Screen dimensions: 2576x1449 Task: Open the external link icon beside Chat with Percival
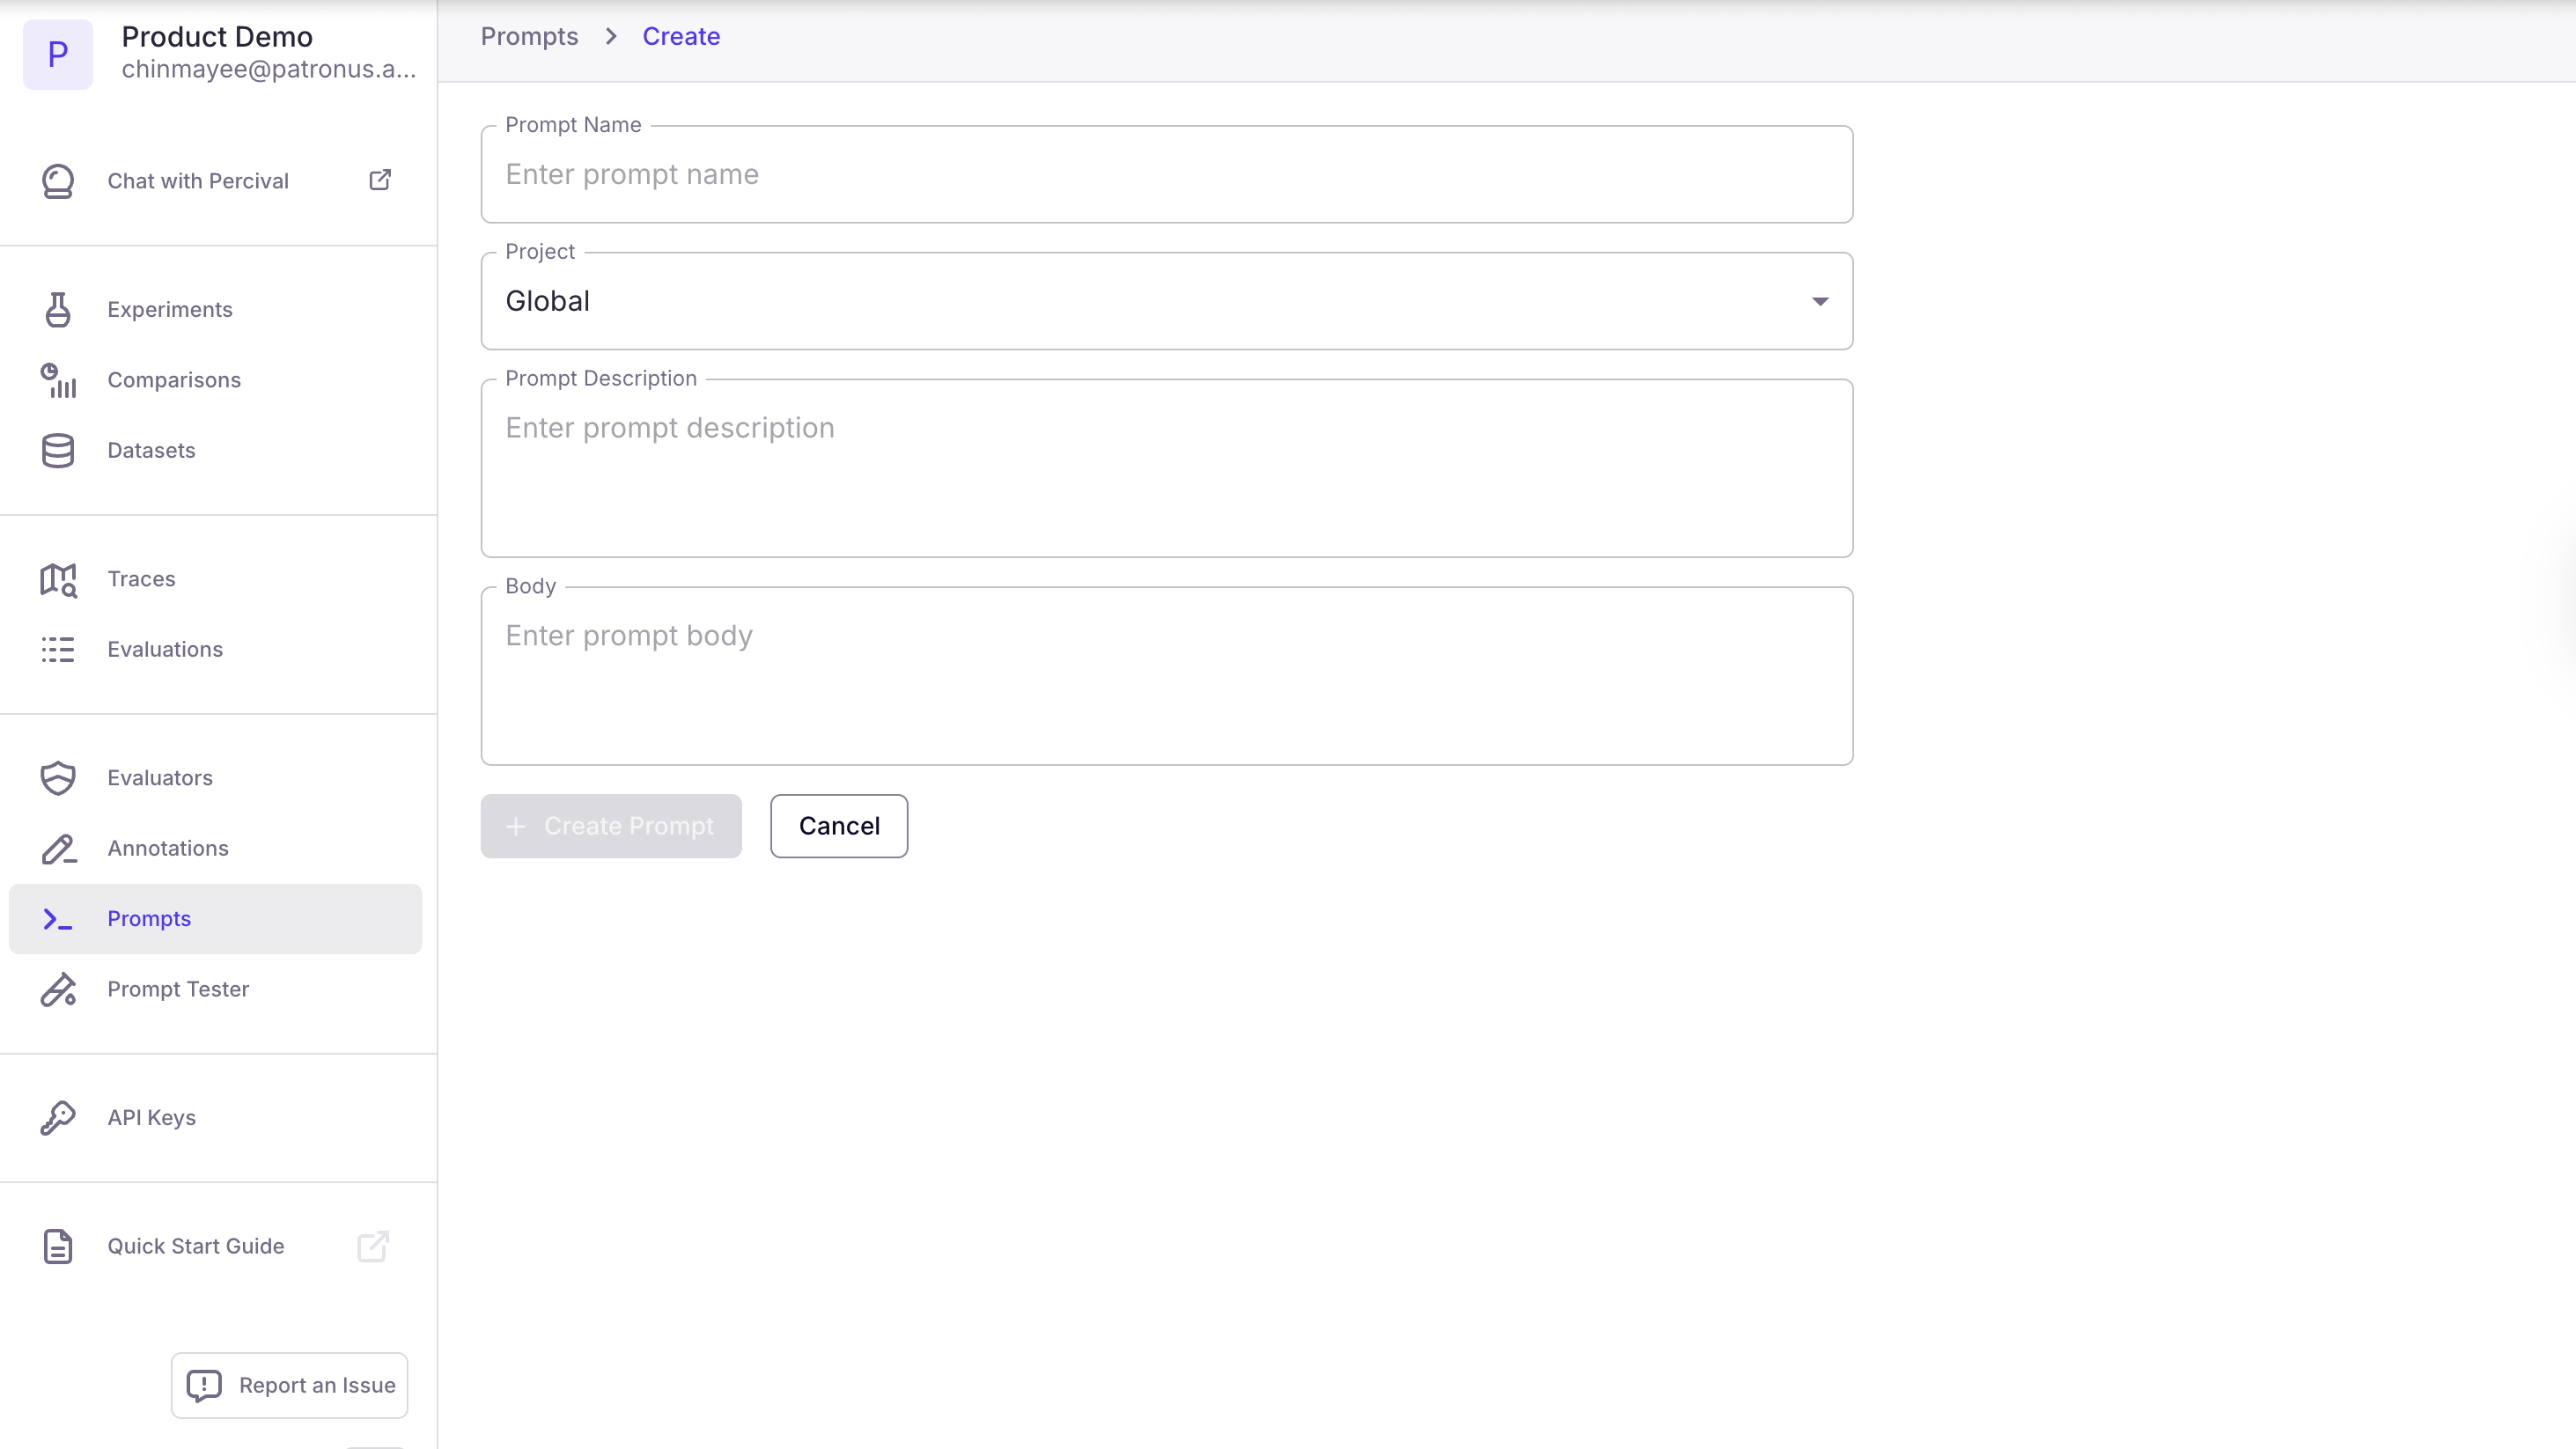coord(380,180)
